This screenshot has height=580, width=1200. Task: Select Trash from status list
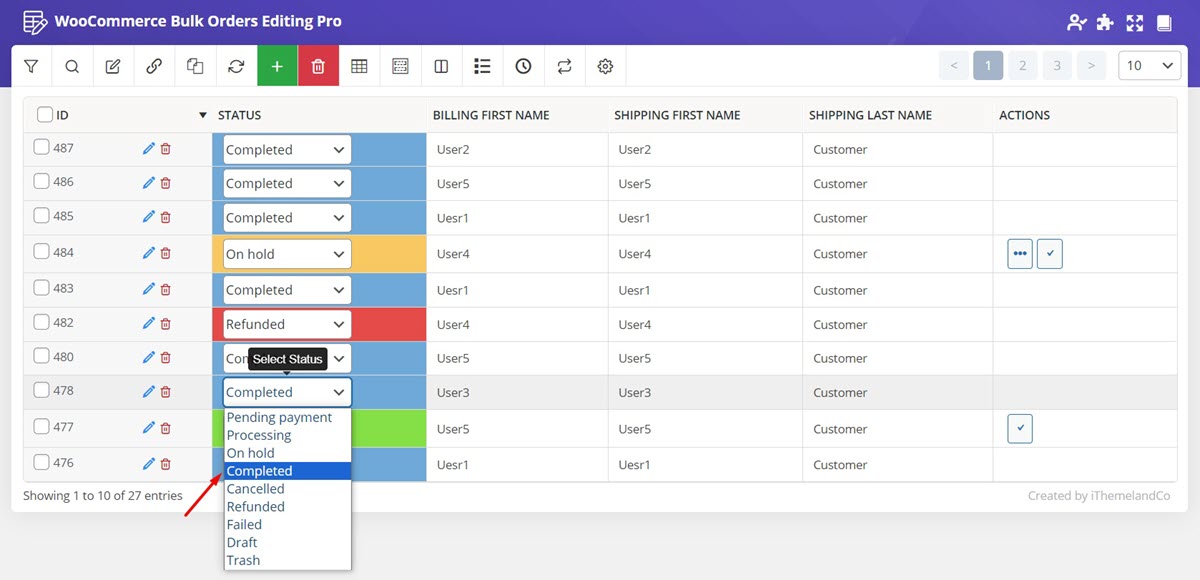[x=288, y=561]
